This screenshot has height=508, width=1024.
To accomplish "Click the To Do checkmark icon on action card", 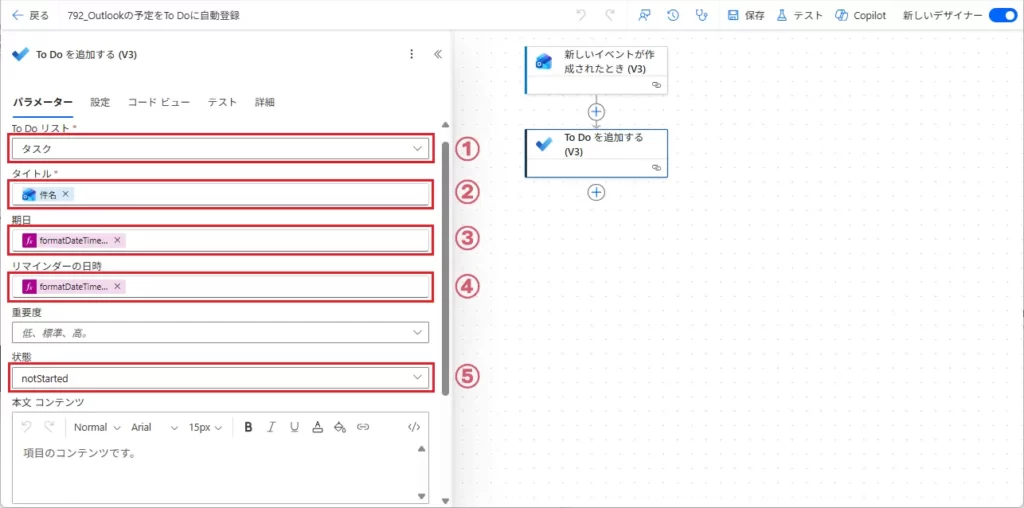I will coord(544,145).
